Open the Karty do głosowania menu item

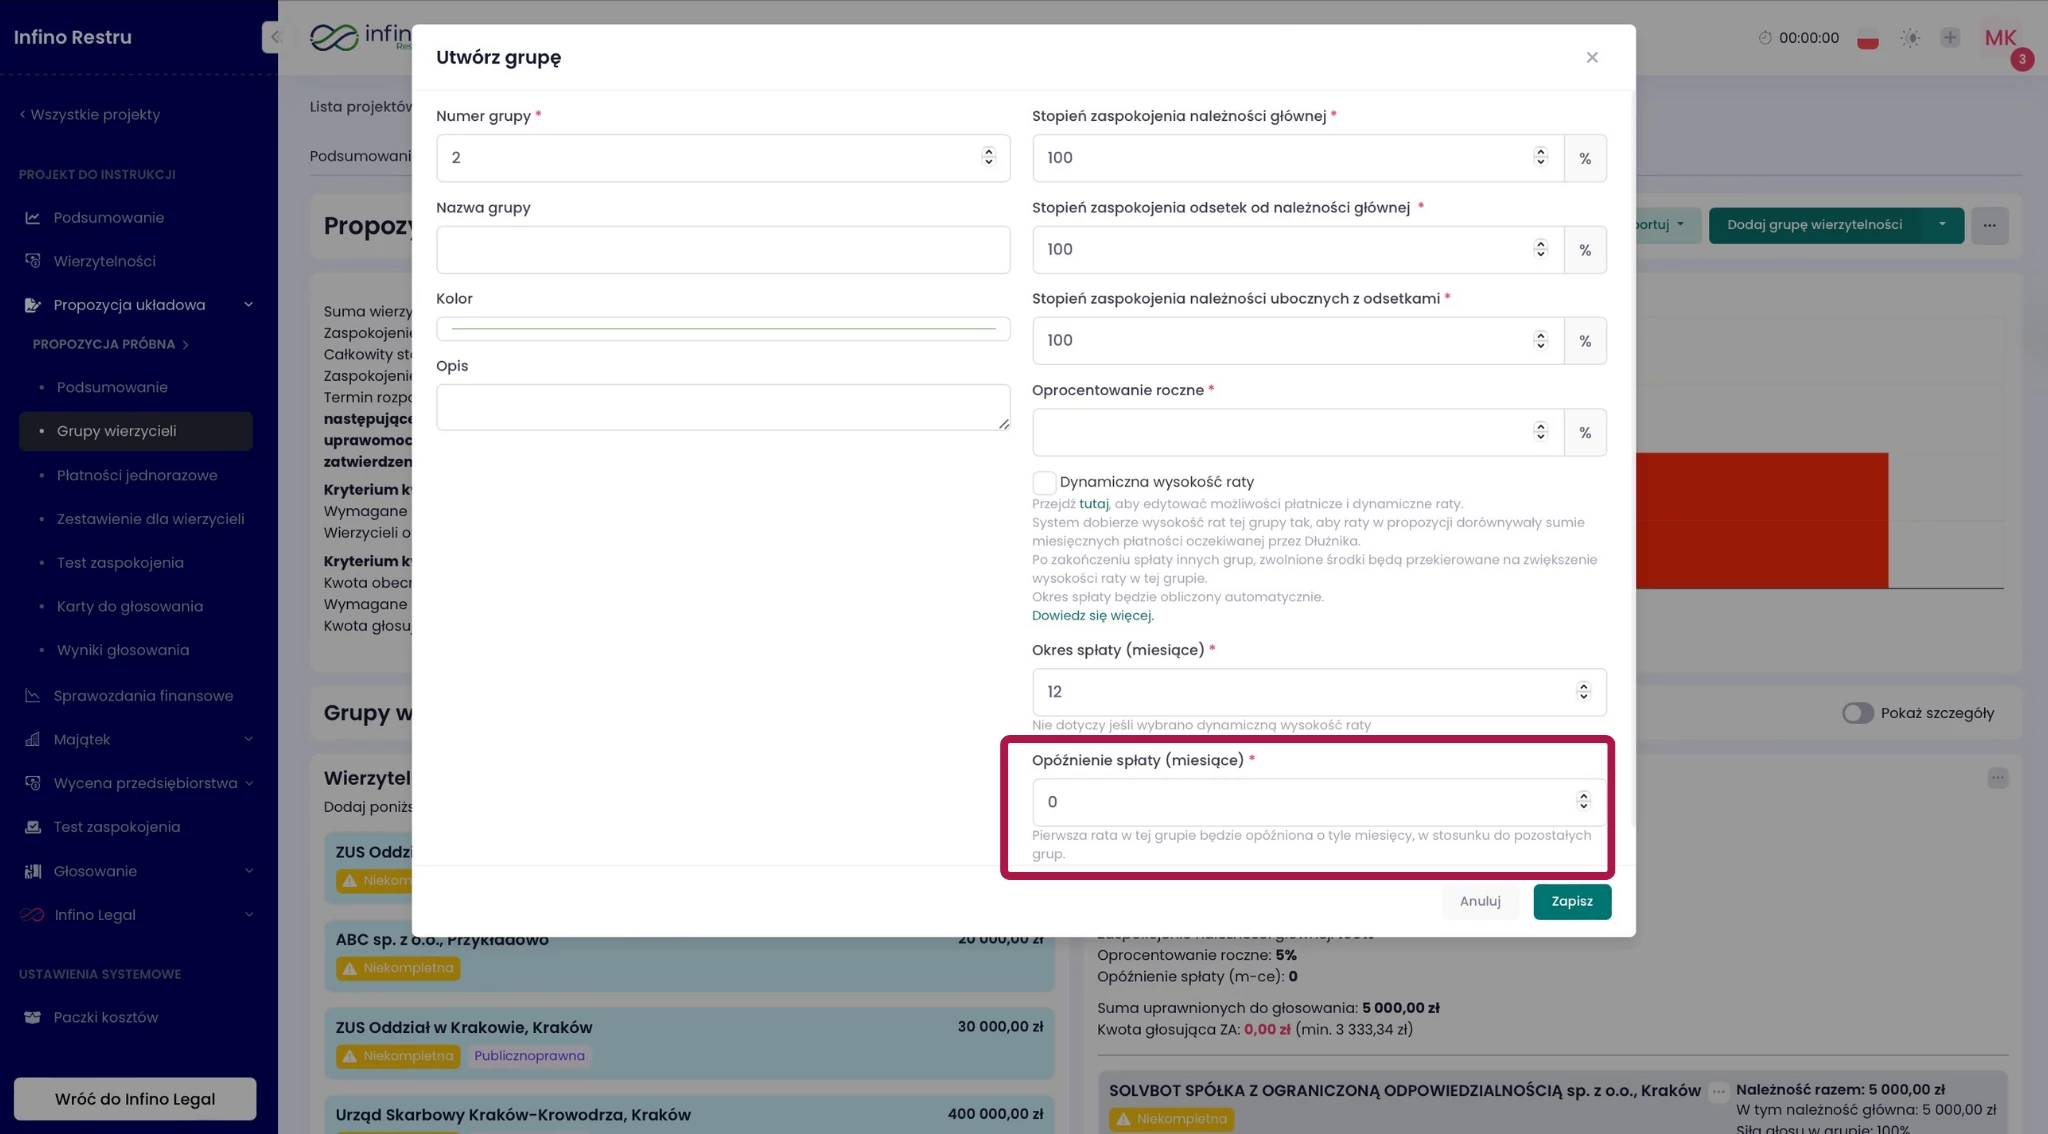(x=129, y=607)
